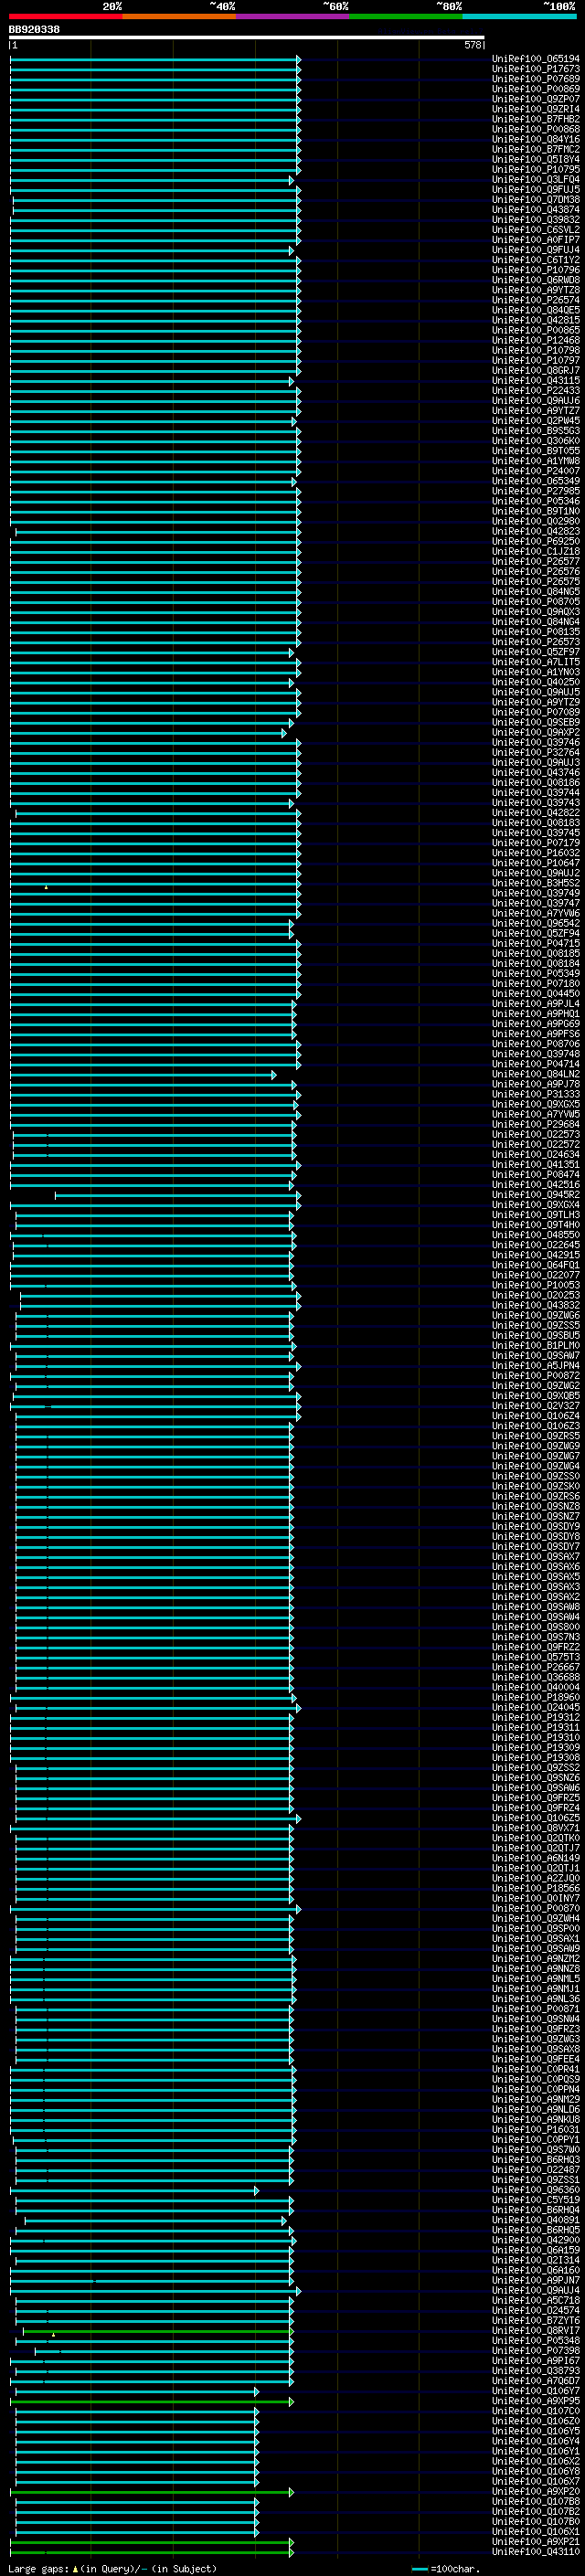This screenshot has width=585, height=2576.
Task: Choose hit UniRef100_Q84Y16
Action: coord(536,139)
